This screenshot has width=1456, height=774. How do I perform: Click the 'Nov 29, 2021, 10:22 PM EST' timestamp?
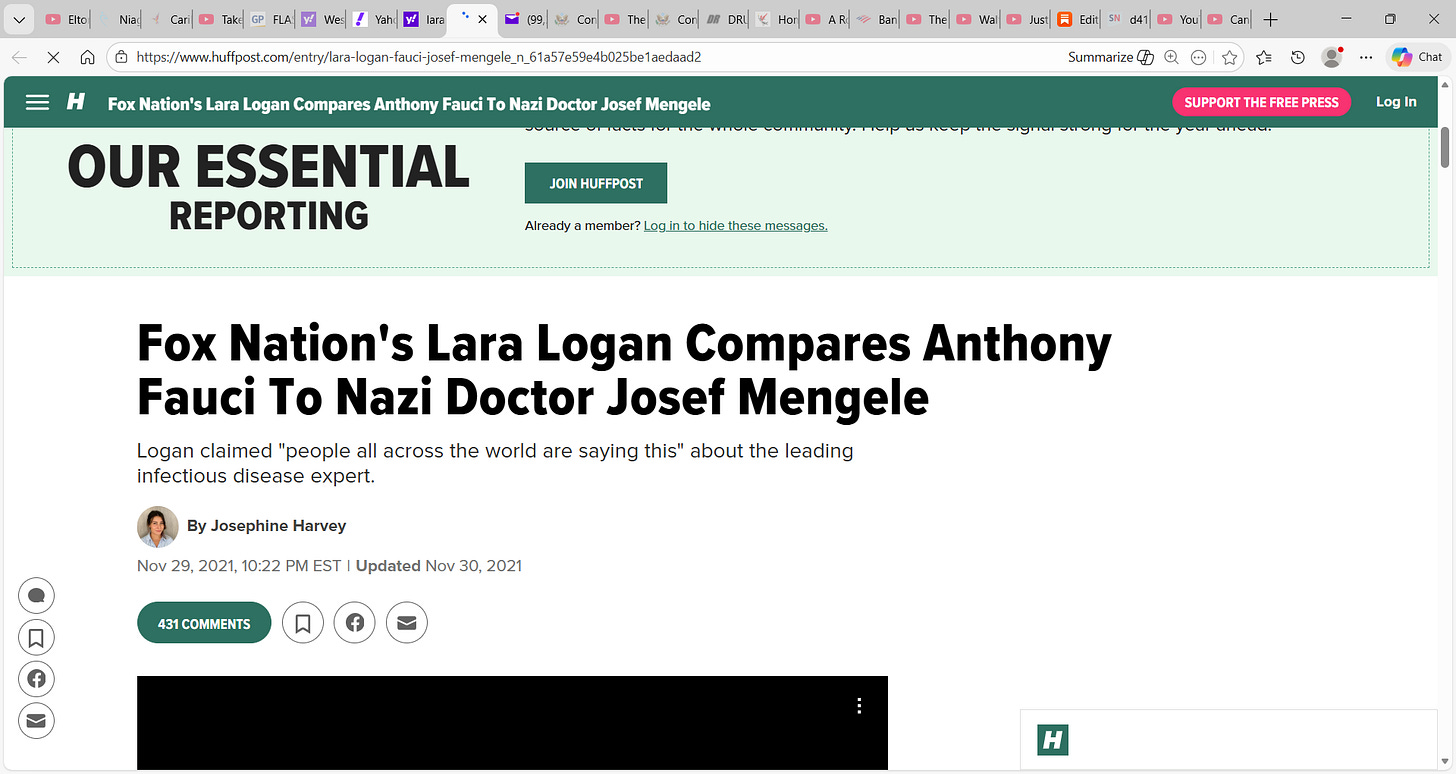pos(239,566)
